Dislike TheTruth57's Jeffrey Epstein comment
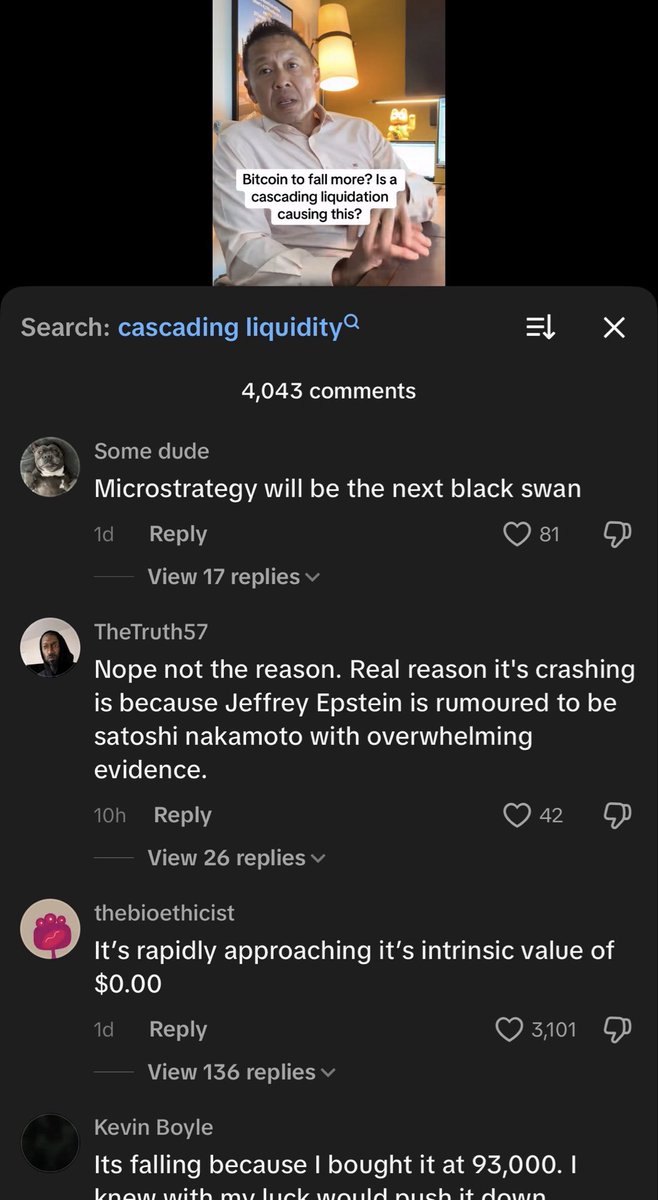The image size is (658, 1200). pos(618,816)
